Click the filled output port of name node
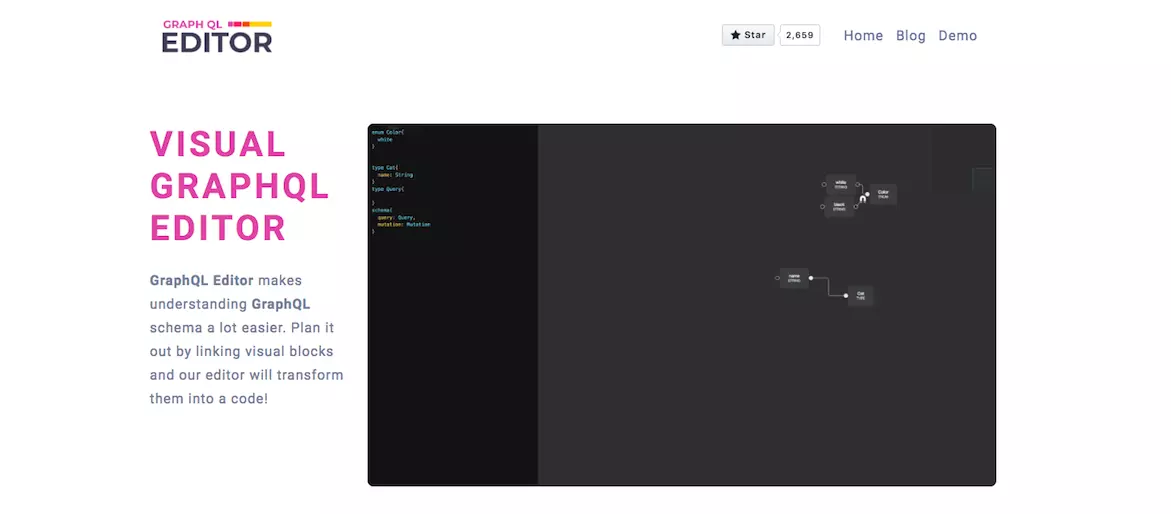This screenshot has width=1171, height=514. tap(811, 278)
